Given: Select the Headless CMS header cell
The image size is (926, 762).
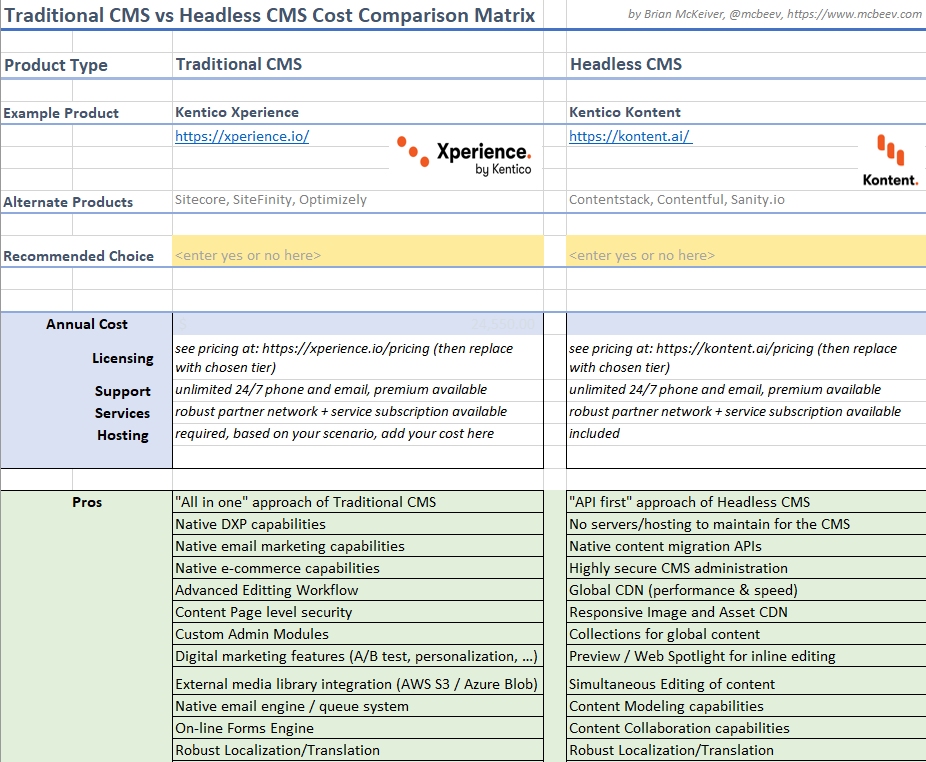Looking at the screenshot, I should [x=746, y=65].
